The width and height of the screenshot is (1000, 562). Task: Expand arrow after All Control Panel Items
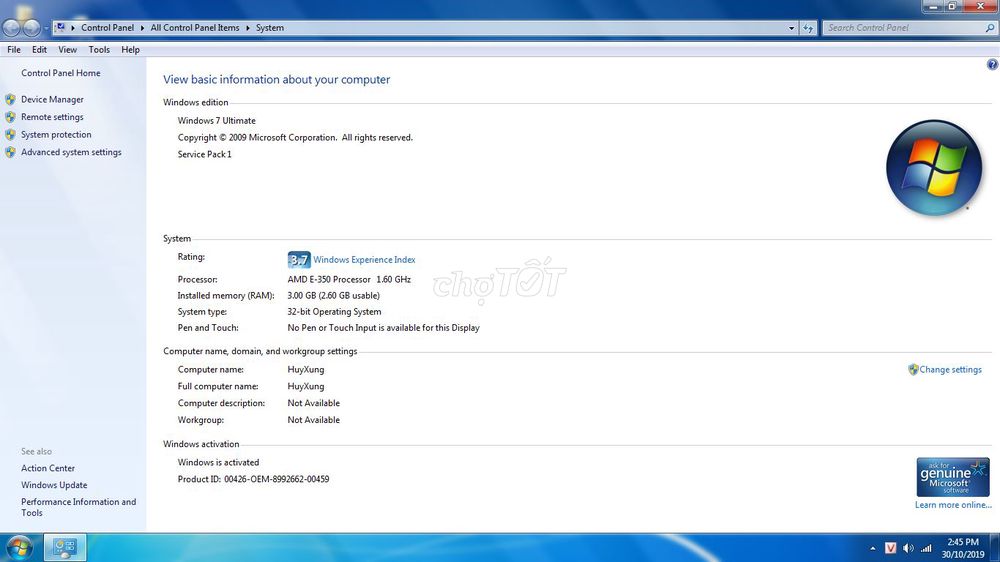247,28
